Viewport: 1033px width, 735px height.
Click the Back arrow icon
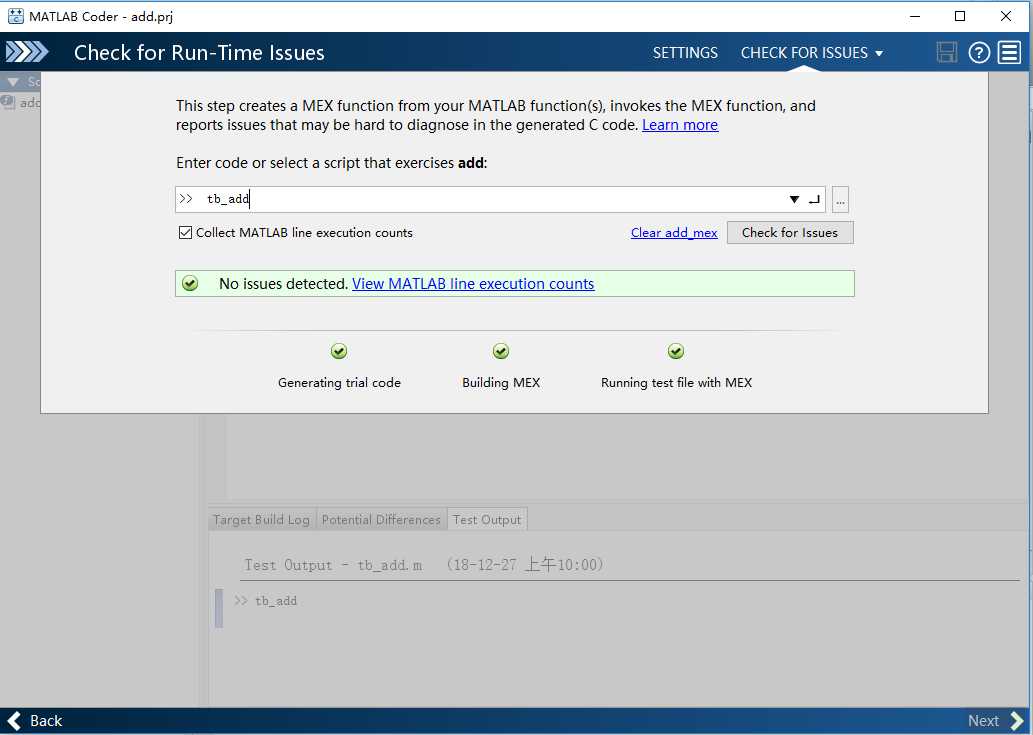click(x=14, y=721)
